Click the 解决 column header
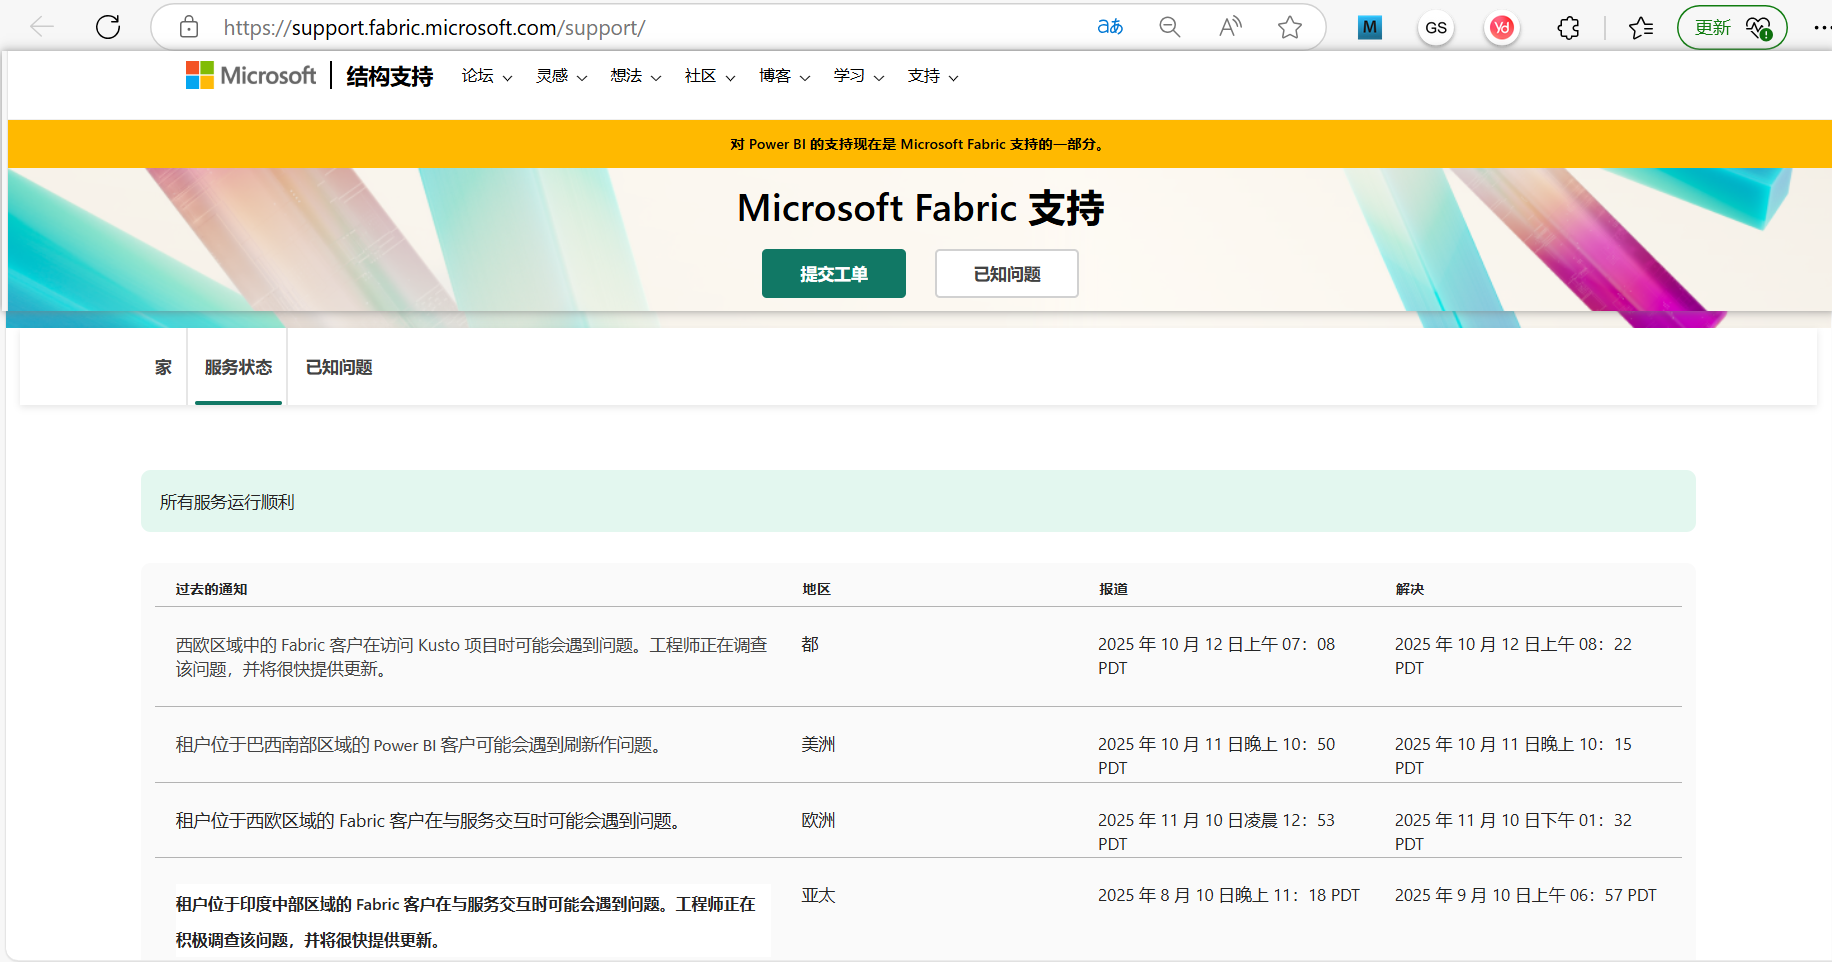The image size is (1832, 962). tap(1410, 589)
